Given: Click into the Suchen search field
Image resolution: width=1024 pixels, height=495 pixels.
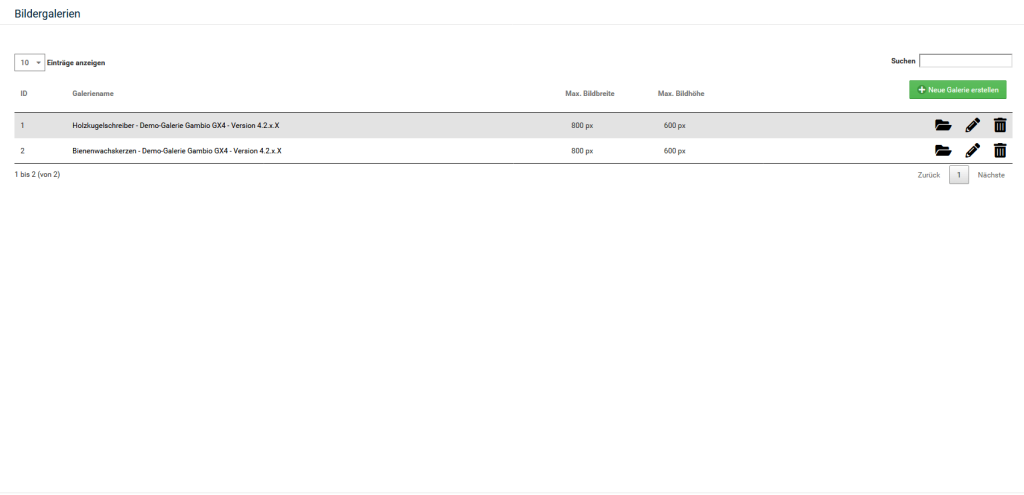Looking at the screenshot, I should (965, 61).
